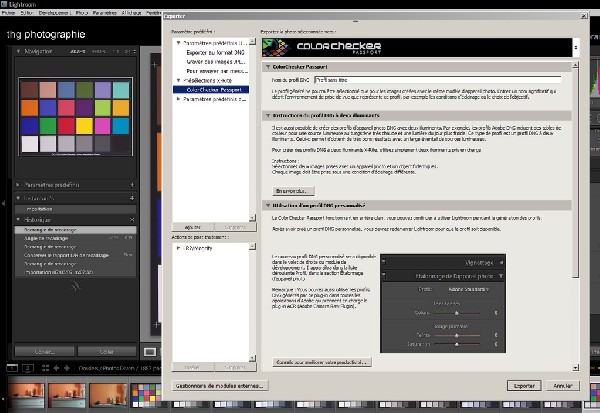Click Ajouter below the preset list
The width and height of the screenshot is (600, 413).
[193, 227]
